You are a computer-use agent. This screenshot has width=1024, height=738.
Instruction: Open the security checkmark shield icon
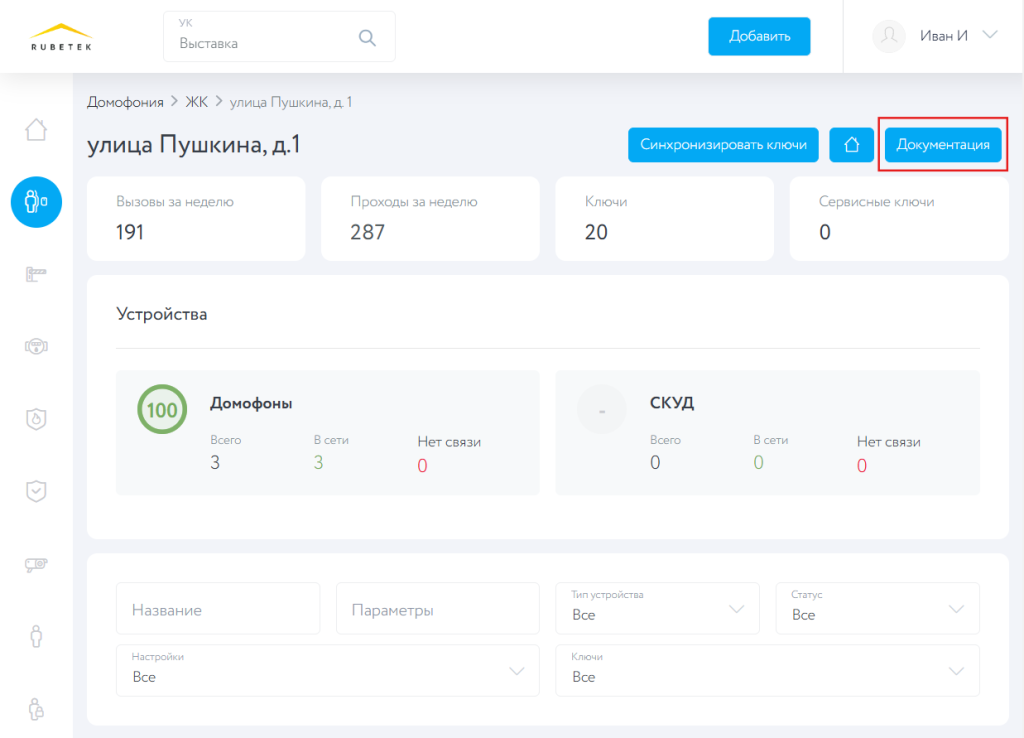click(x=36, y=491)
